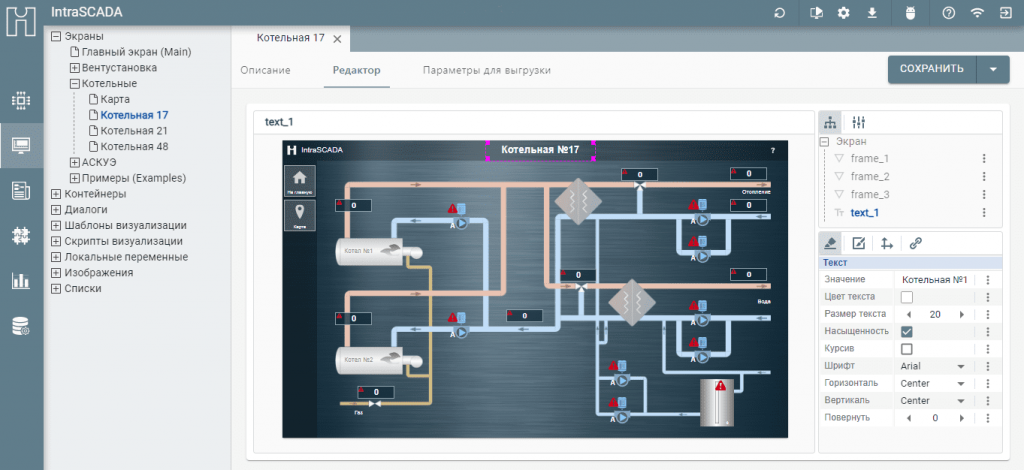Switch to the Описание tab
The height and width of the screenshot is (470, 1024).
265,70
